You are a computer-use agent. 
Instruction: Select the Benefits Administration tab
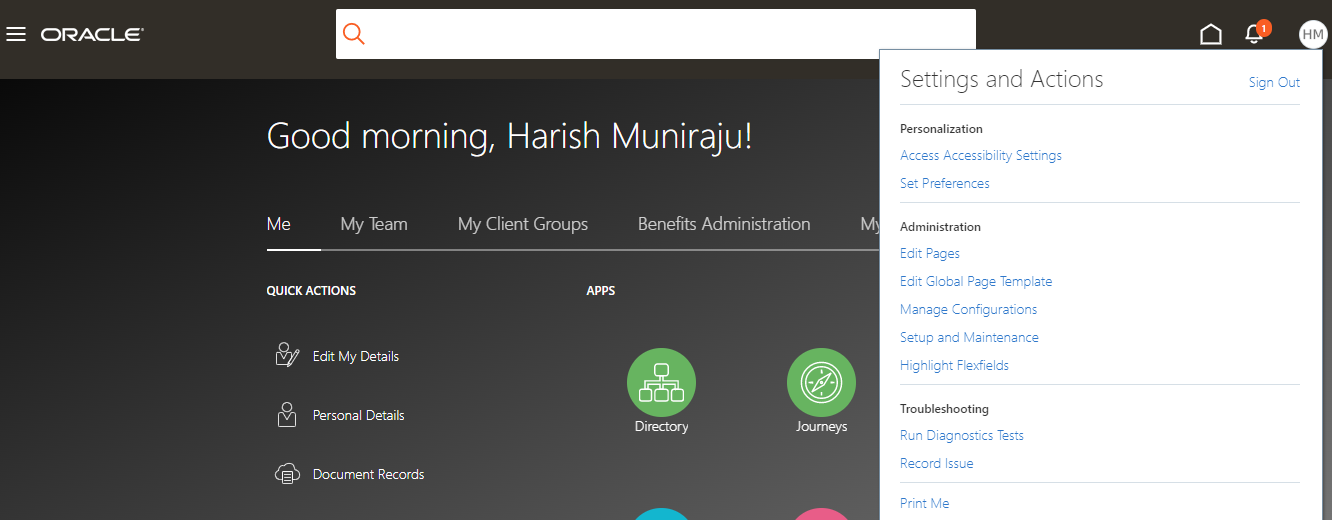click(724, 224)
